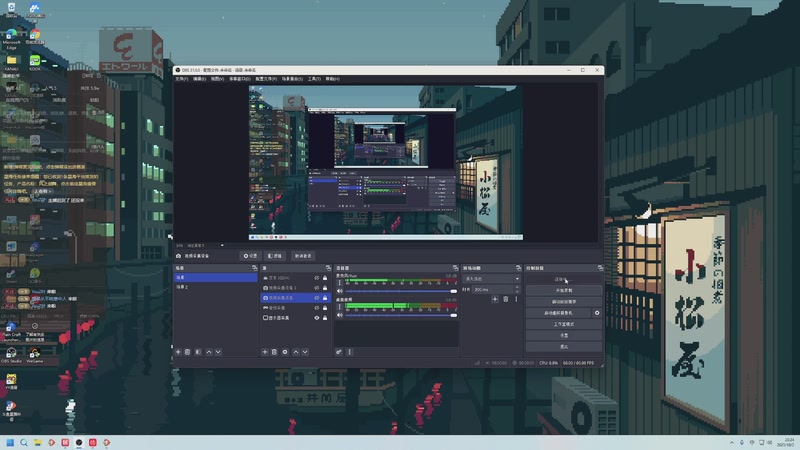Remove selected scene using Scenes trash icon
The width and height of the screenshot is (800, 450).
click(188, 352)
